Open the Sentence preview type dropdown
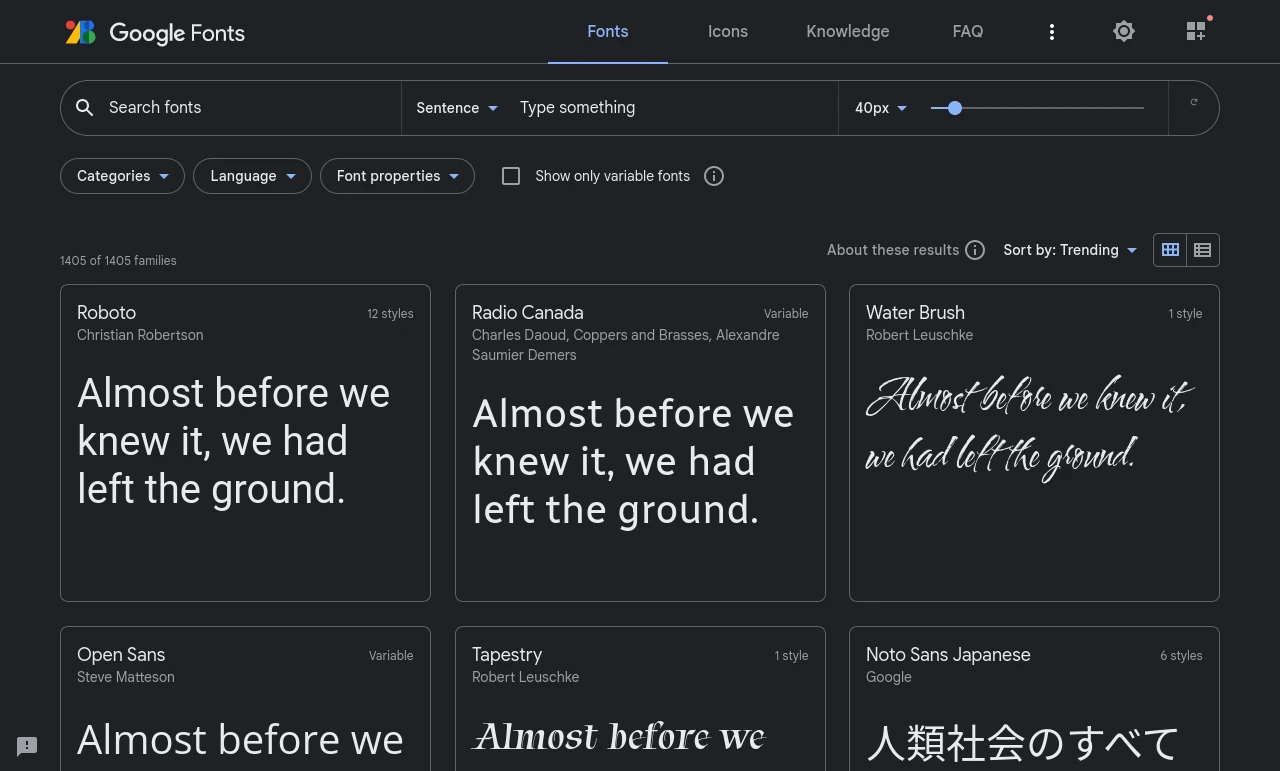1280x771 pixels. (x=457, y=108)
